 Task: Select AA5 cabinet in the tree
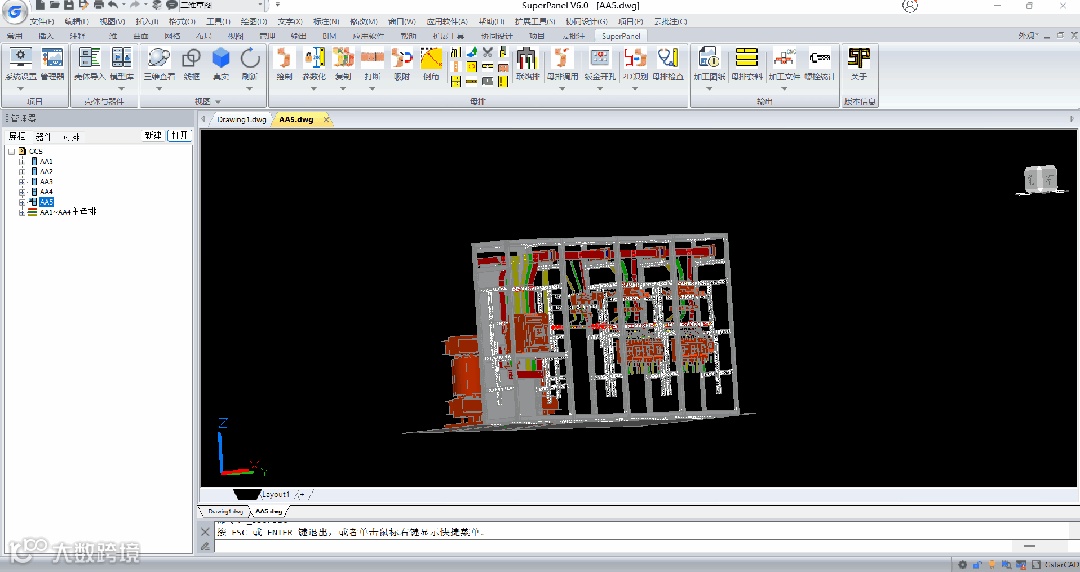(x=46, y=202)
